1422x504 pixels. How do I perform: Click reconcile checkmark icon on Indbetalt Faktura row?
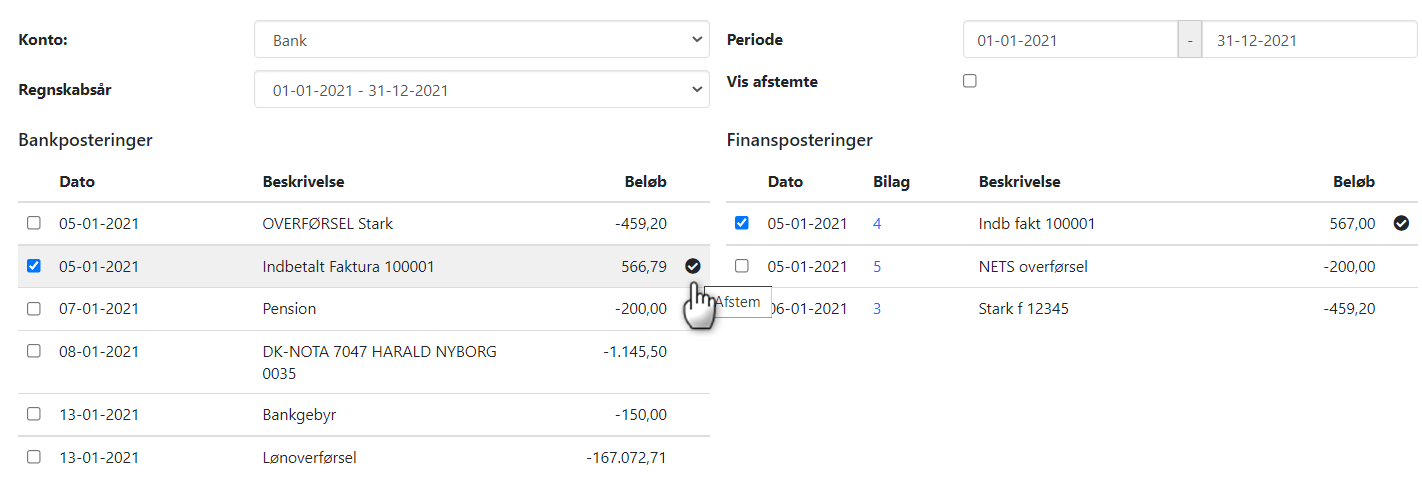point(693,266)
